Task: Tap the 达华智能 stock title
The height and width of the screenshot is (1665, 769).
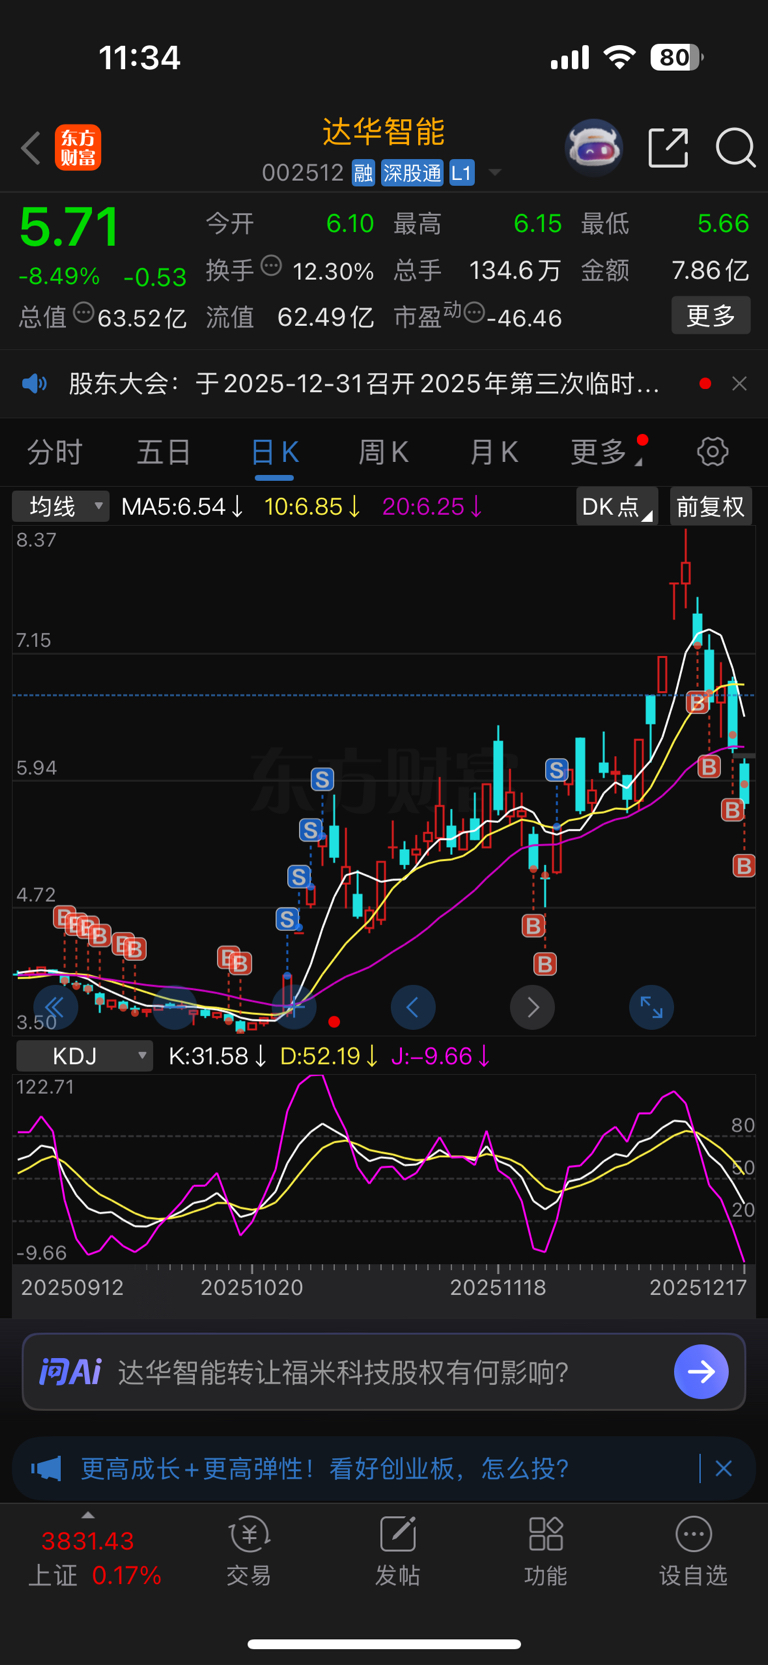Action: point(383,132)
